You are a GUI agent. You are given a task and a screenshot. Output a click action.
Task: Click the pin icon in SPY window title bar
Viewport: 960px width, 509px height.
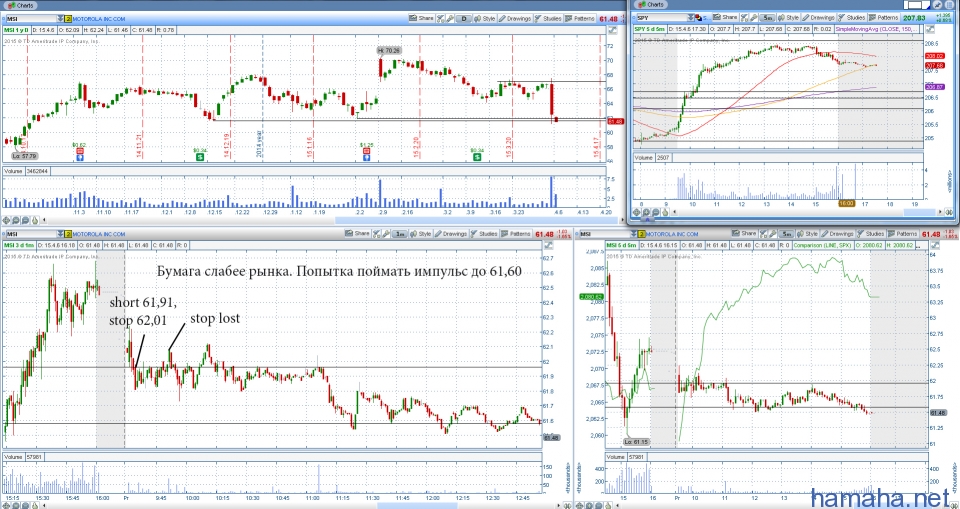[x=937, y=5]
